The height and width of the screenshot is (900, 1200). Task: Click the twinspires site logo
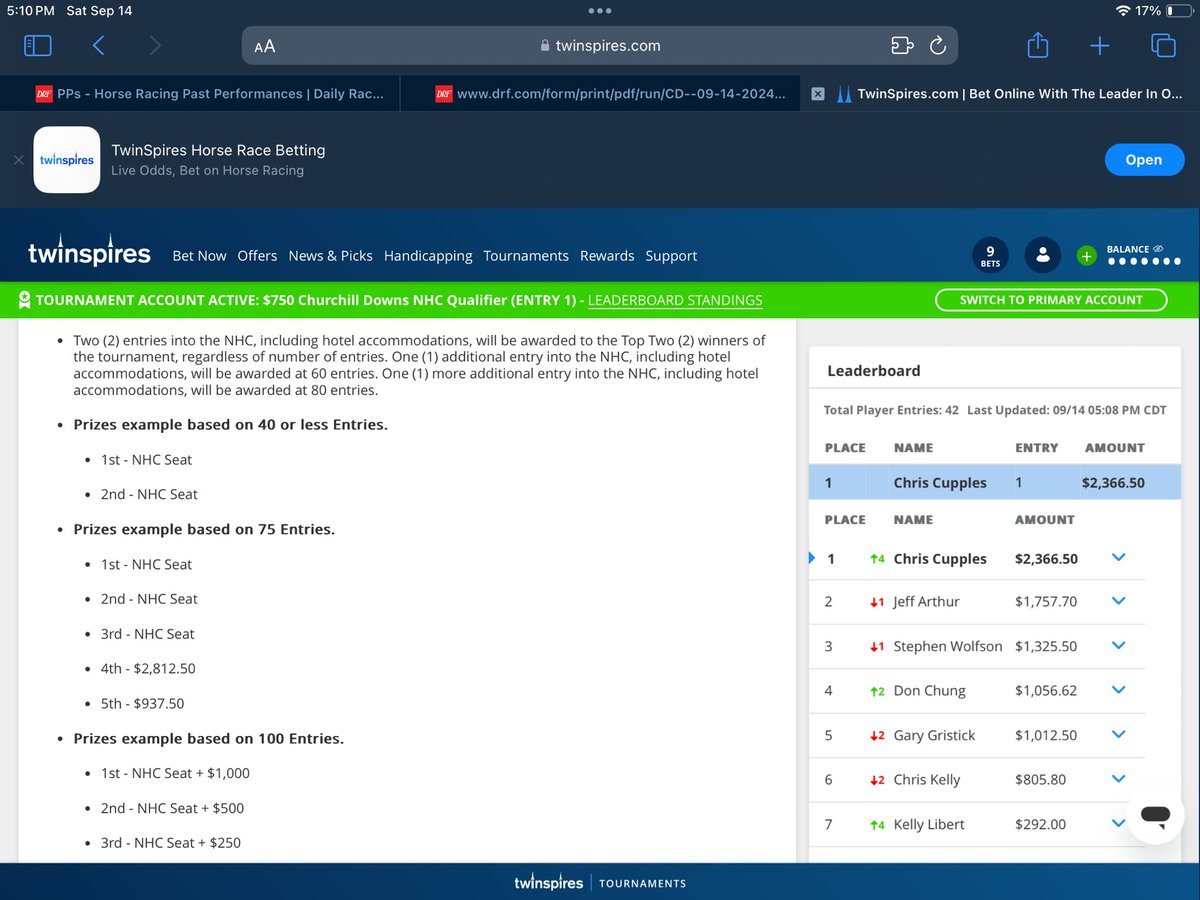point(90,251)
